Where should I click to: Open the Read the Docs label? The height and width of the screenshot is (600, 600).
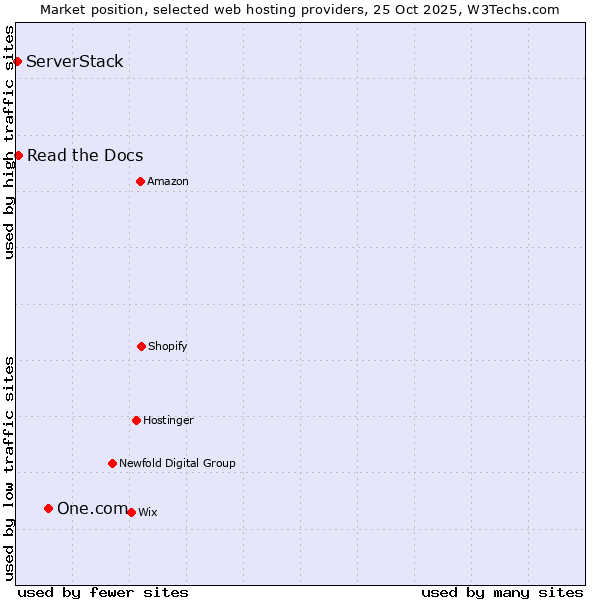point(85,155)
